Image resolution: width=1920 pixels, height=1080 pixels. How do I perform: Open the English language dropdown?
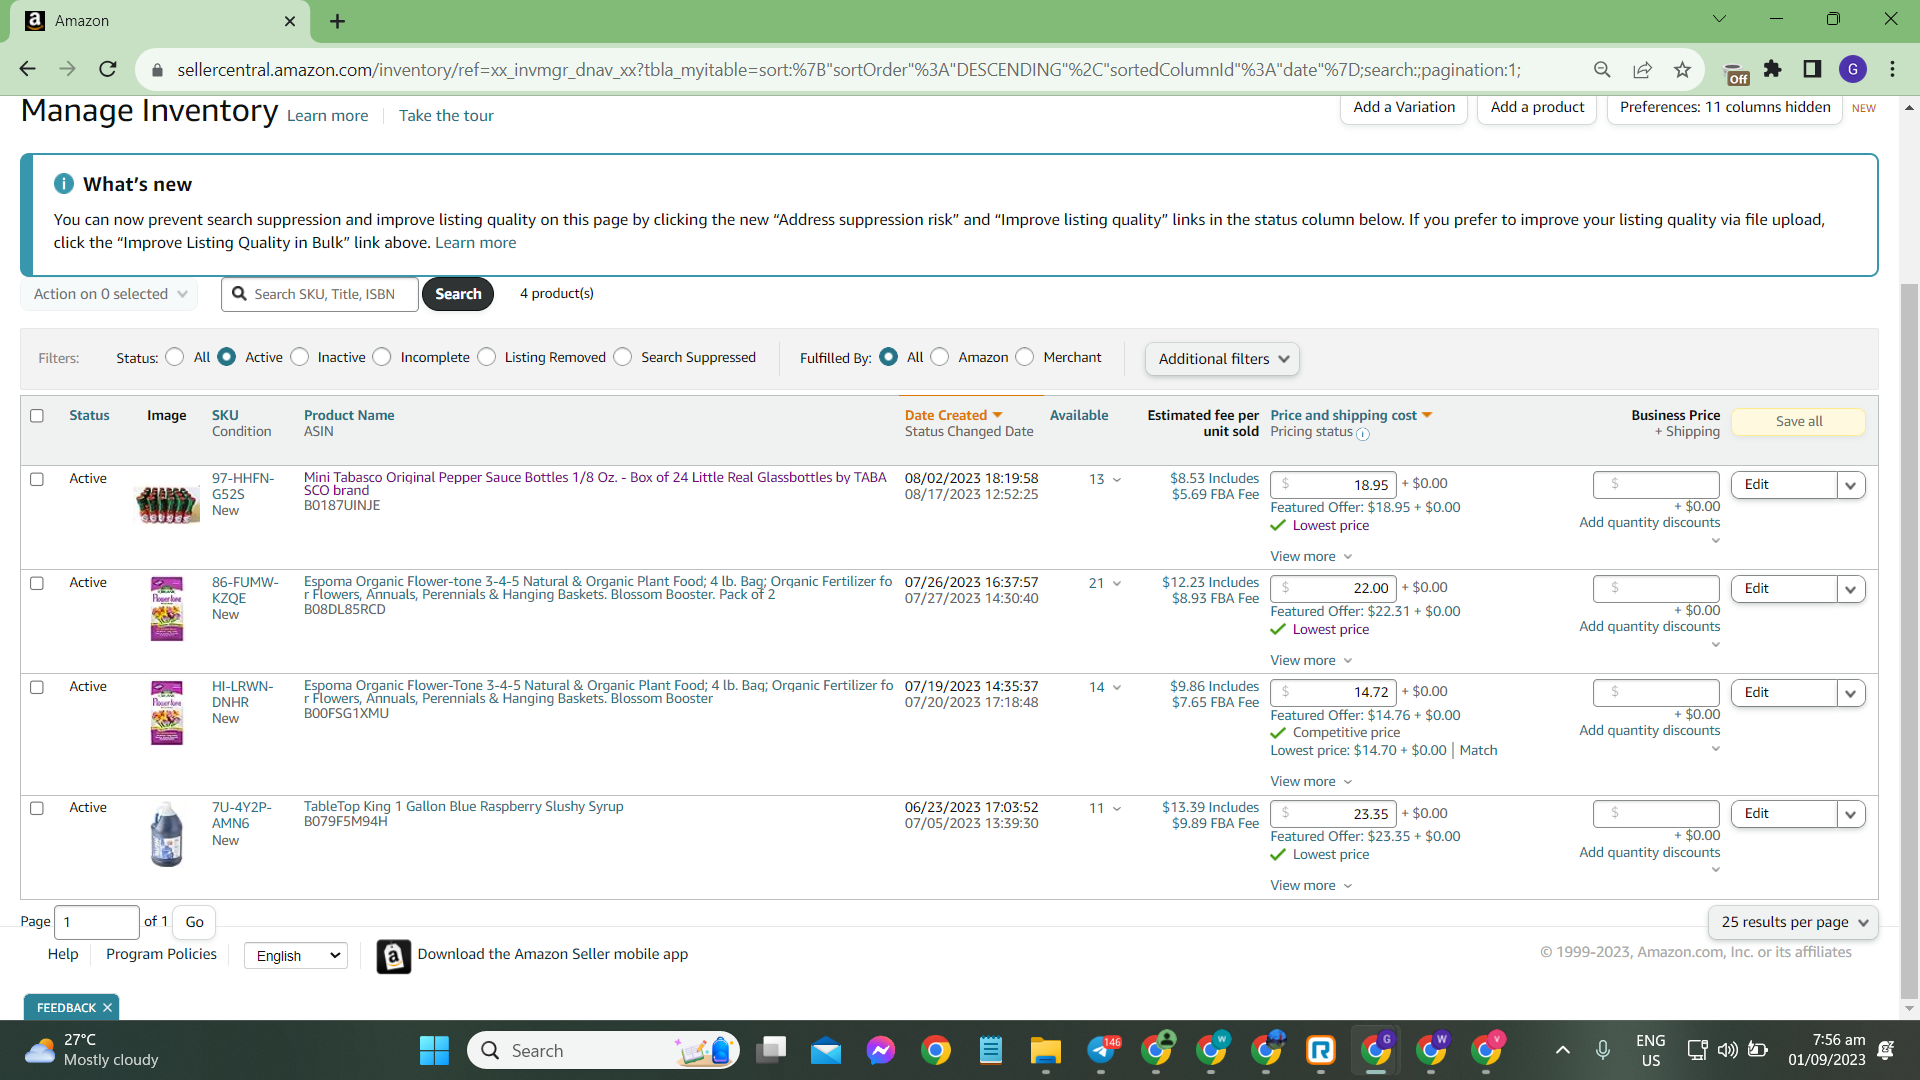[296, 956]
